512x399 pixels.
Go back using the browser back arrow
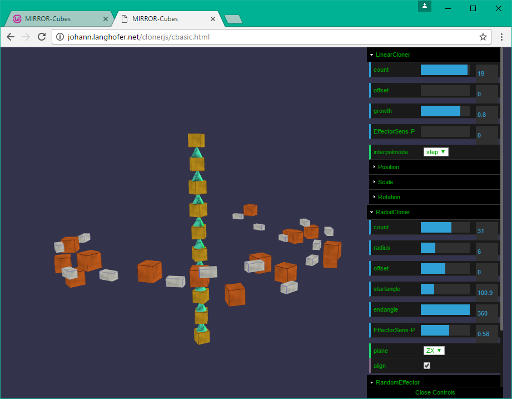click(x=11, y=37)
